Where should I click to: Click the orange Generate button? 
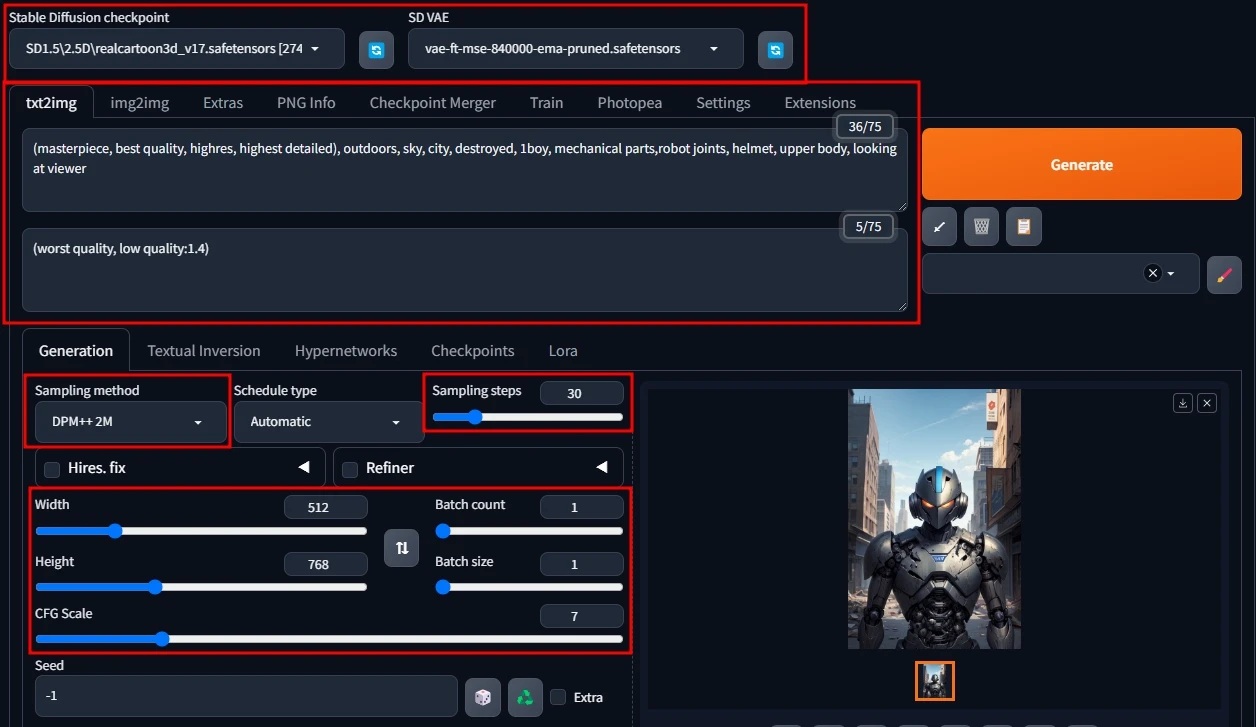point(1082,165)
